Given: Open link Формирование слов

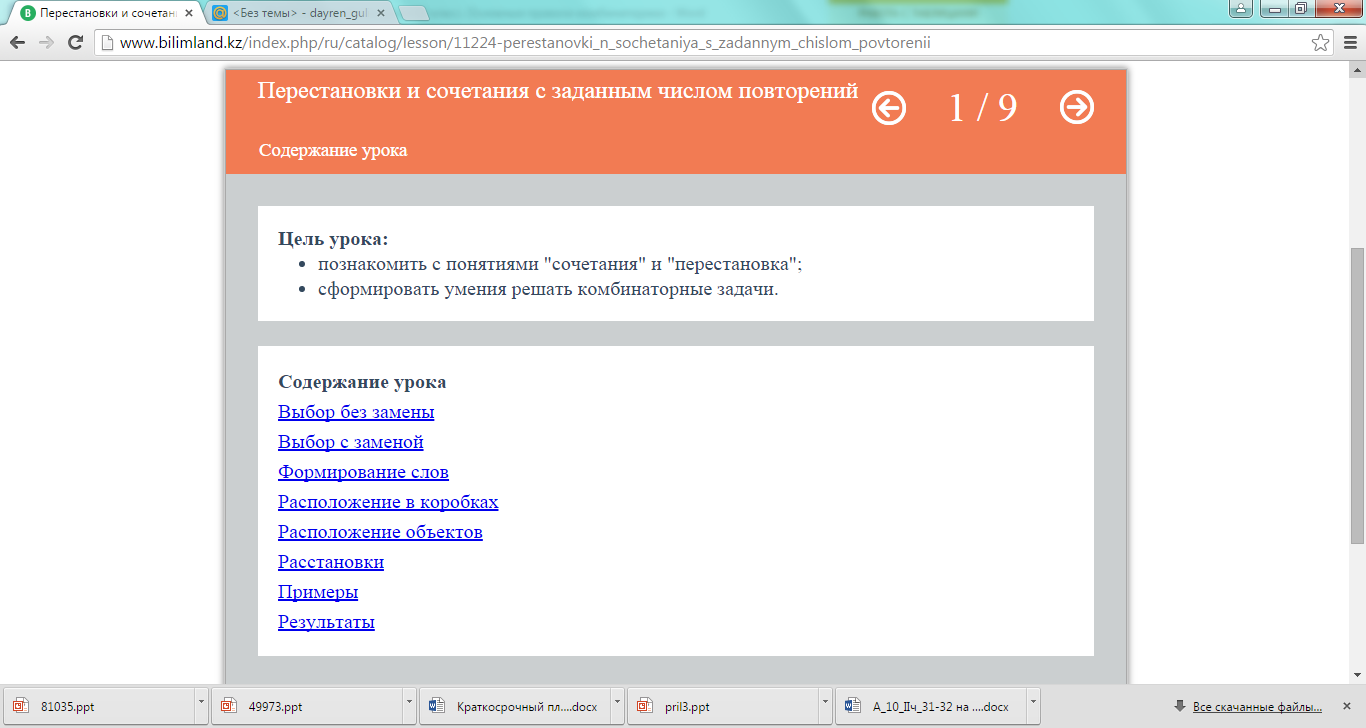Looking at the screenshot, I should point(363,472).
